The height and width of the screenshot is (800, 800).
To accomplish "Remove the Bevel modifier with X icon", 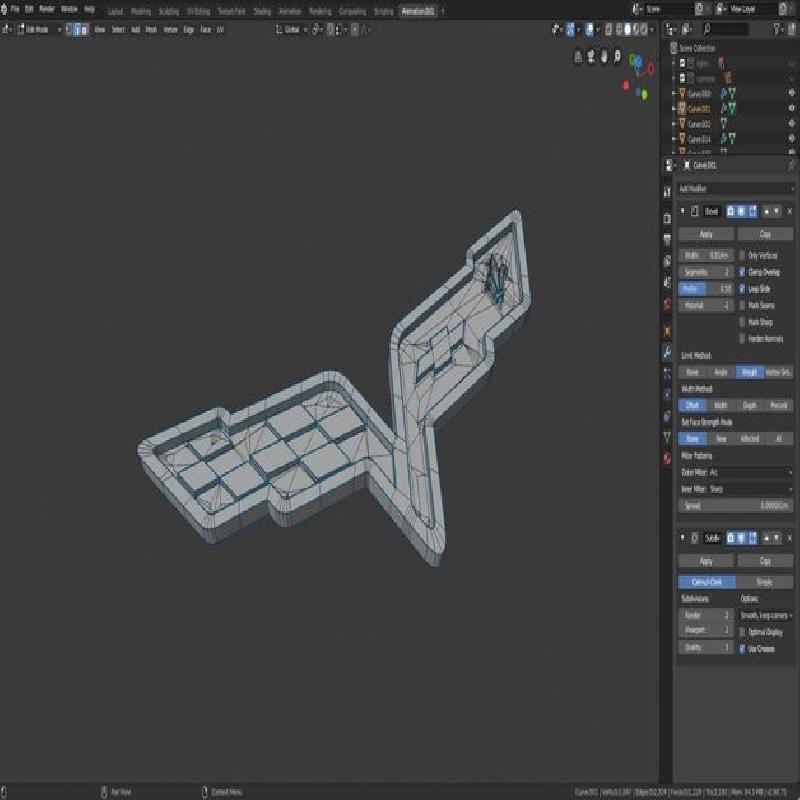I will (789, 211).
